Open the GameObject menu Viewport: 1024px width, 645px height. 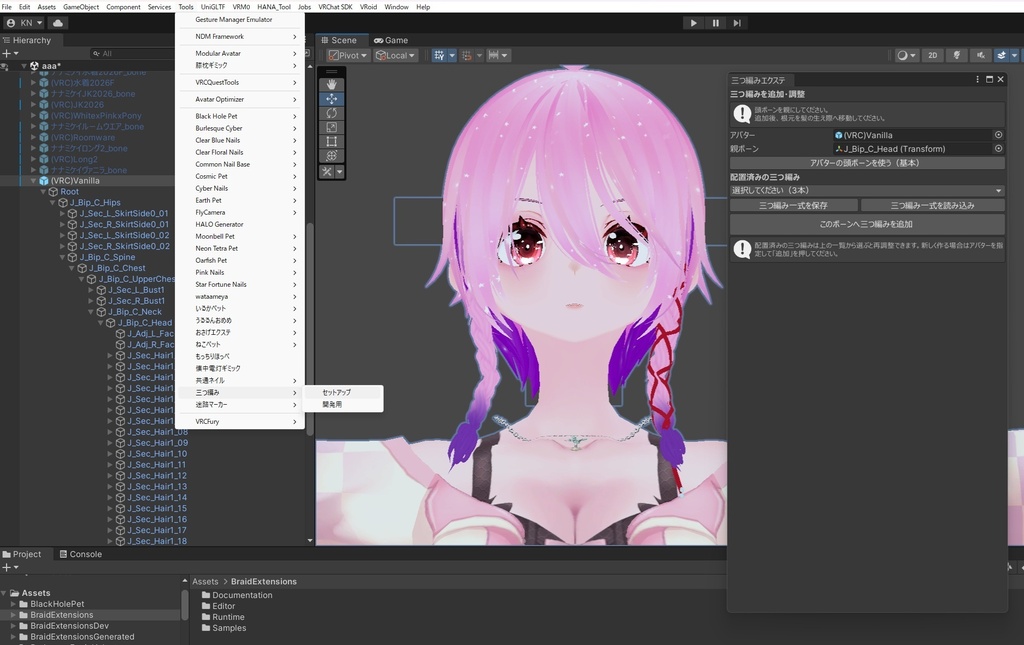(x=81, y=7)
